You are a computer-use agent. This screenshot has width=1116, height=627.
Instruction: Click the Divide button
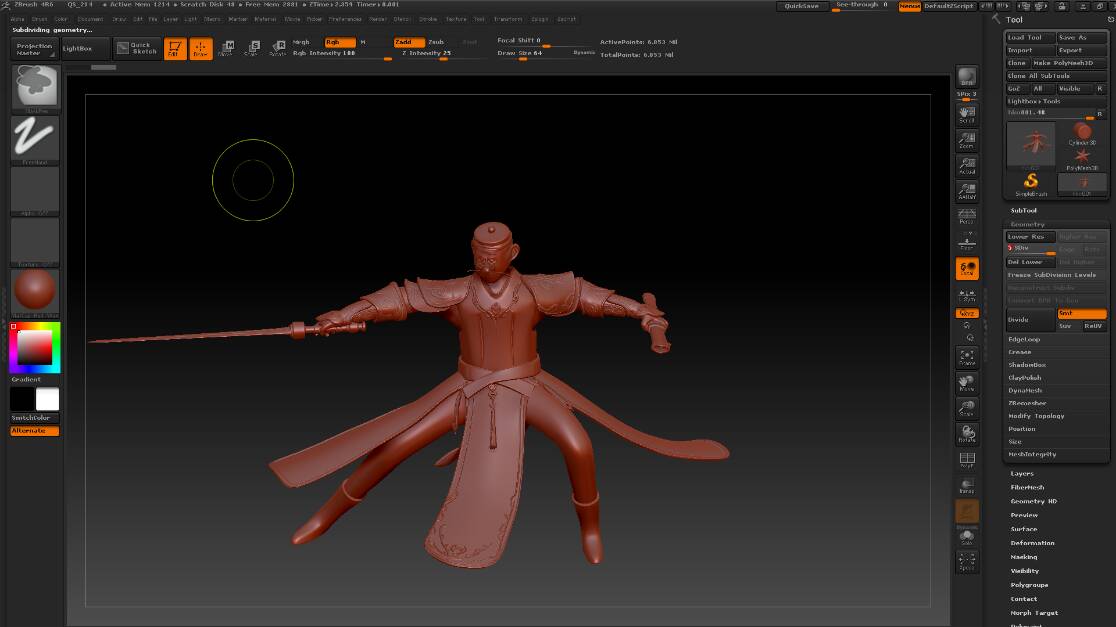(x=1030, y=320)
